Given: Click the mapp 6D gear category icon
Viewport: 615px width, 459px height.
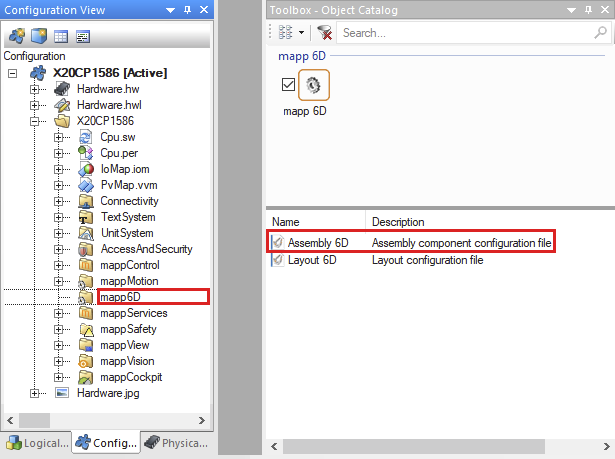Looking at the screenshot, I should point(314,85).
